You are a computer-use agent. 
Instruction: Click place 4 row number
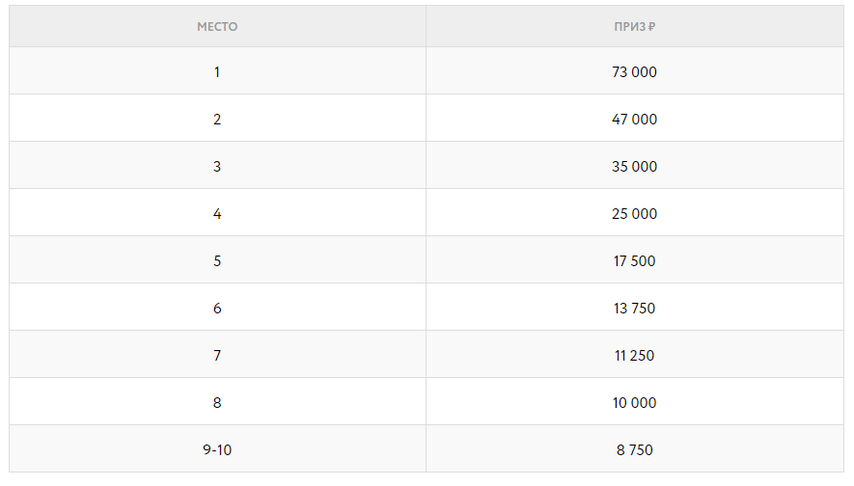[217, 212]
